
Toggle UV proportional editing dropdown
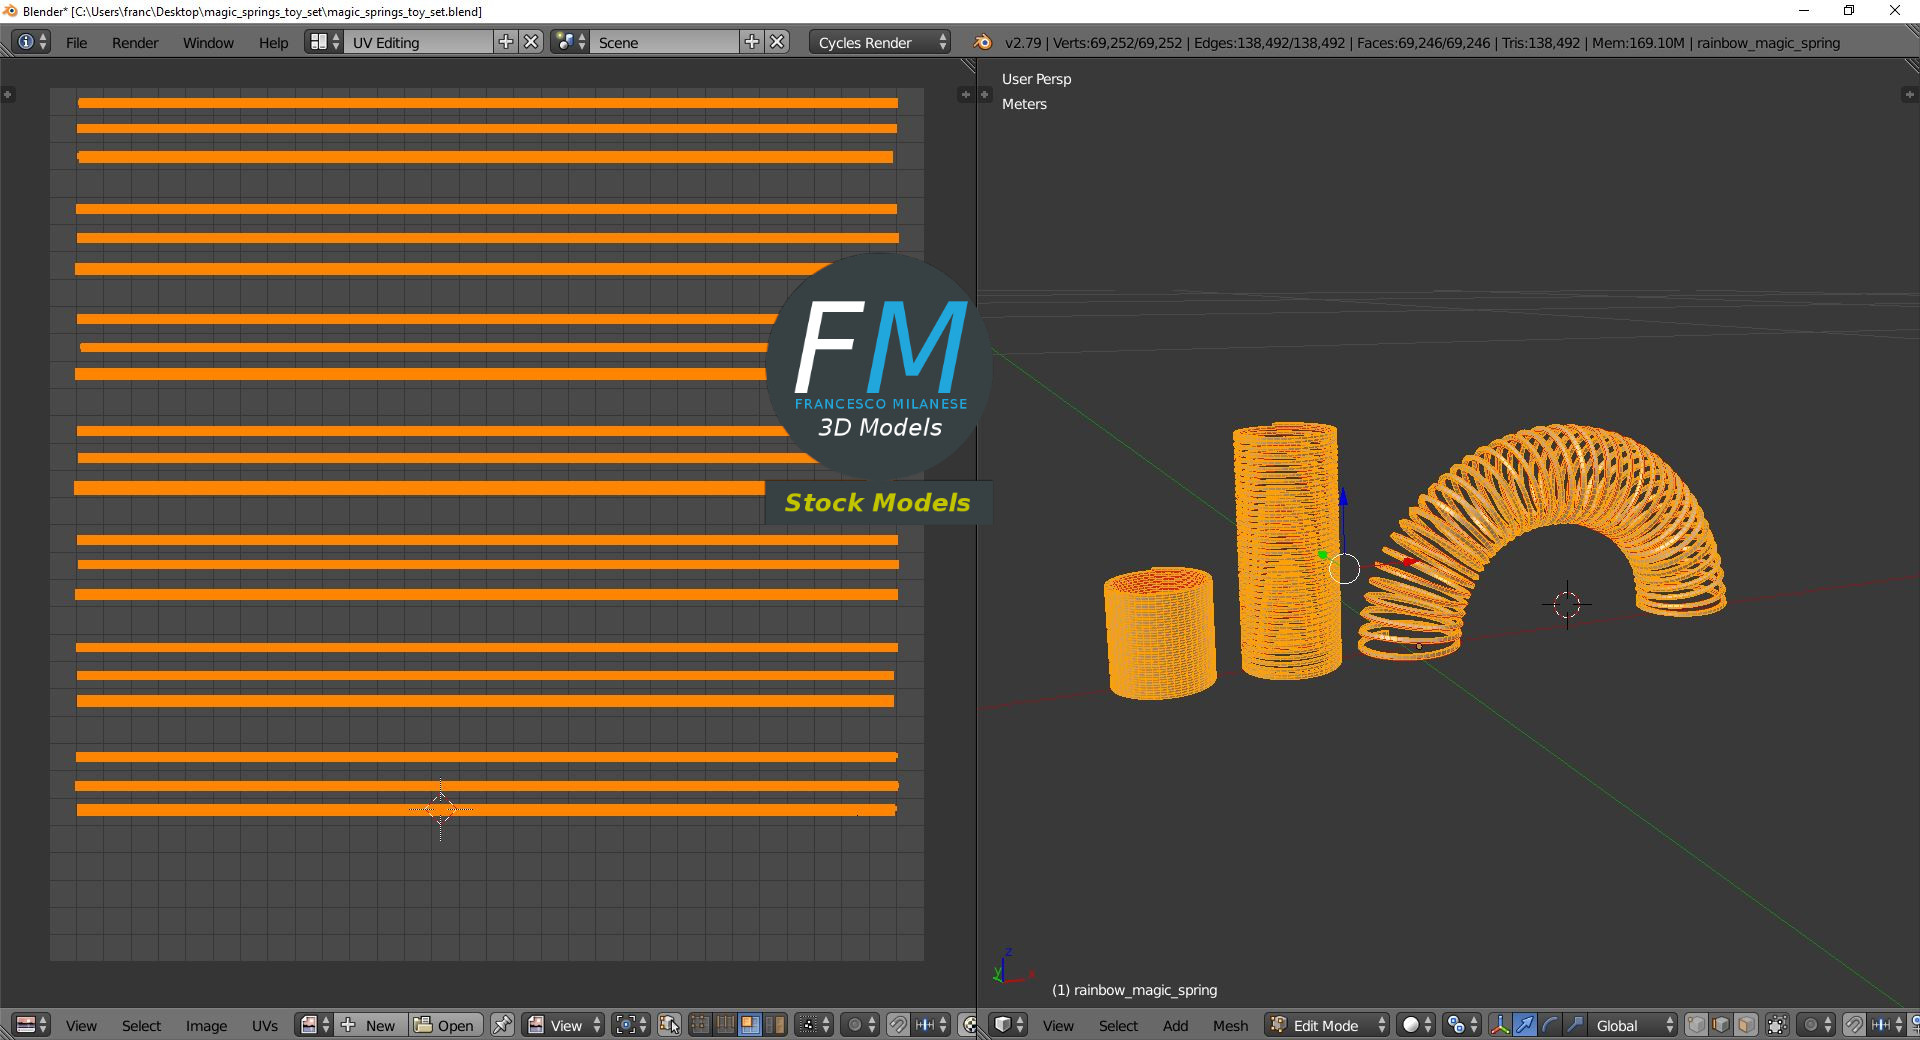point(860,1025)
